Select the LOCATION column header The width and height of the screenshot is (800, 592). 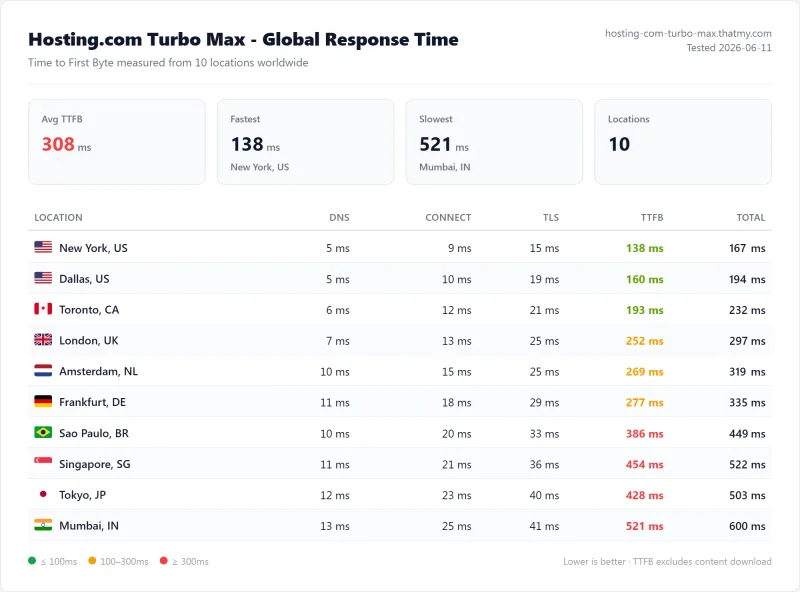pos(58,217)
